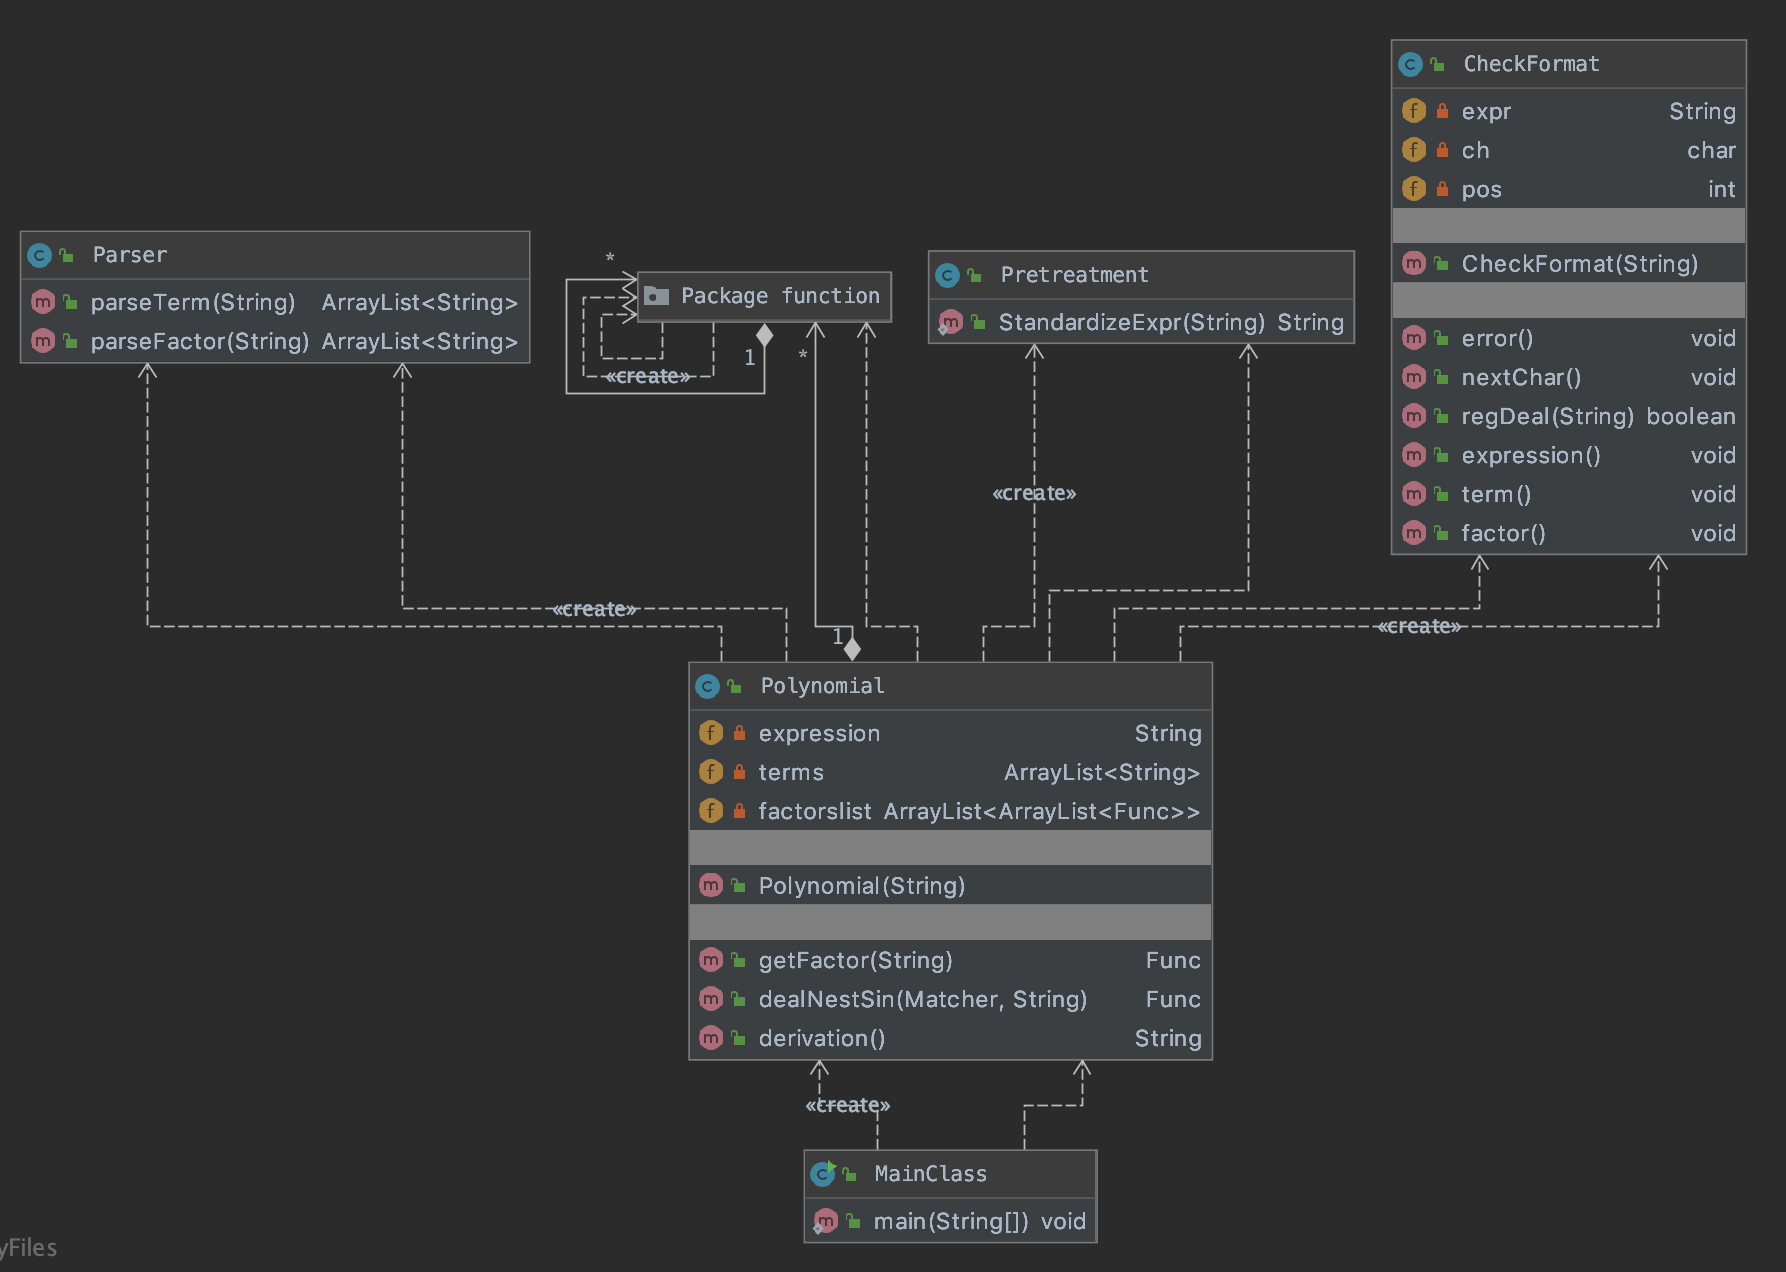
Task: Click the boolean return type of regDeal
Action: point(1691,416)
